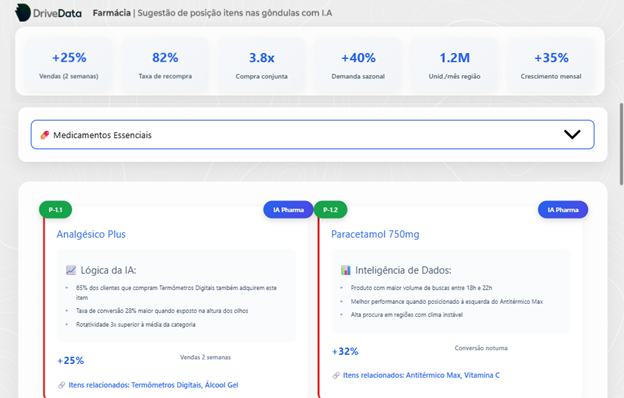Click the DriveData logo

tap(48, 13)
